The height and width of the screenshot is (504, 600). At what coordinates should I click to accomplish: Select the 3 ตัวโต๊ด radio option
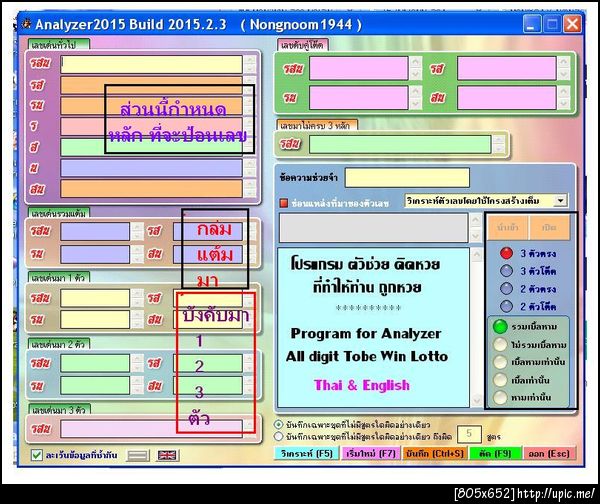(x=506, y=271)
